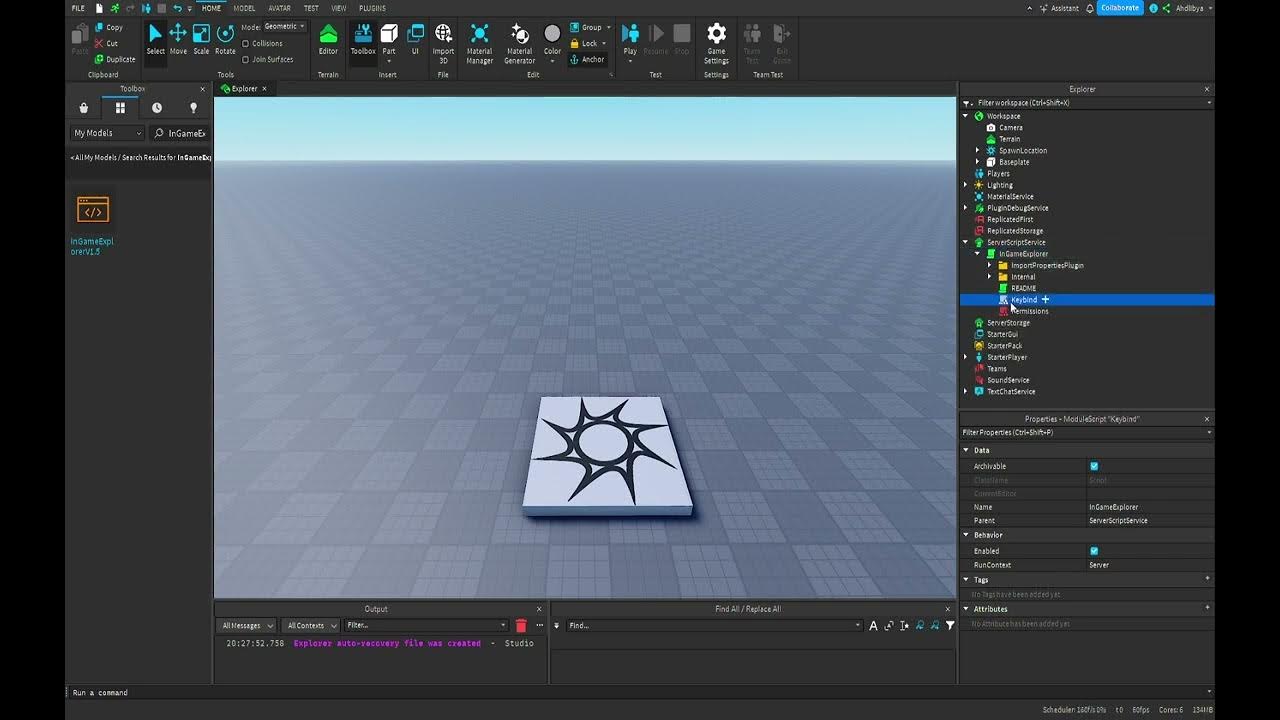The height and width of the screenshot is (720, 1280).
Task: Insert a Part with the cube icon
Action: pos(389,34)
